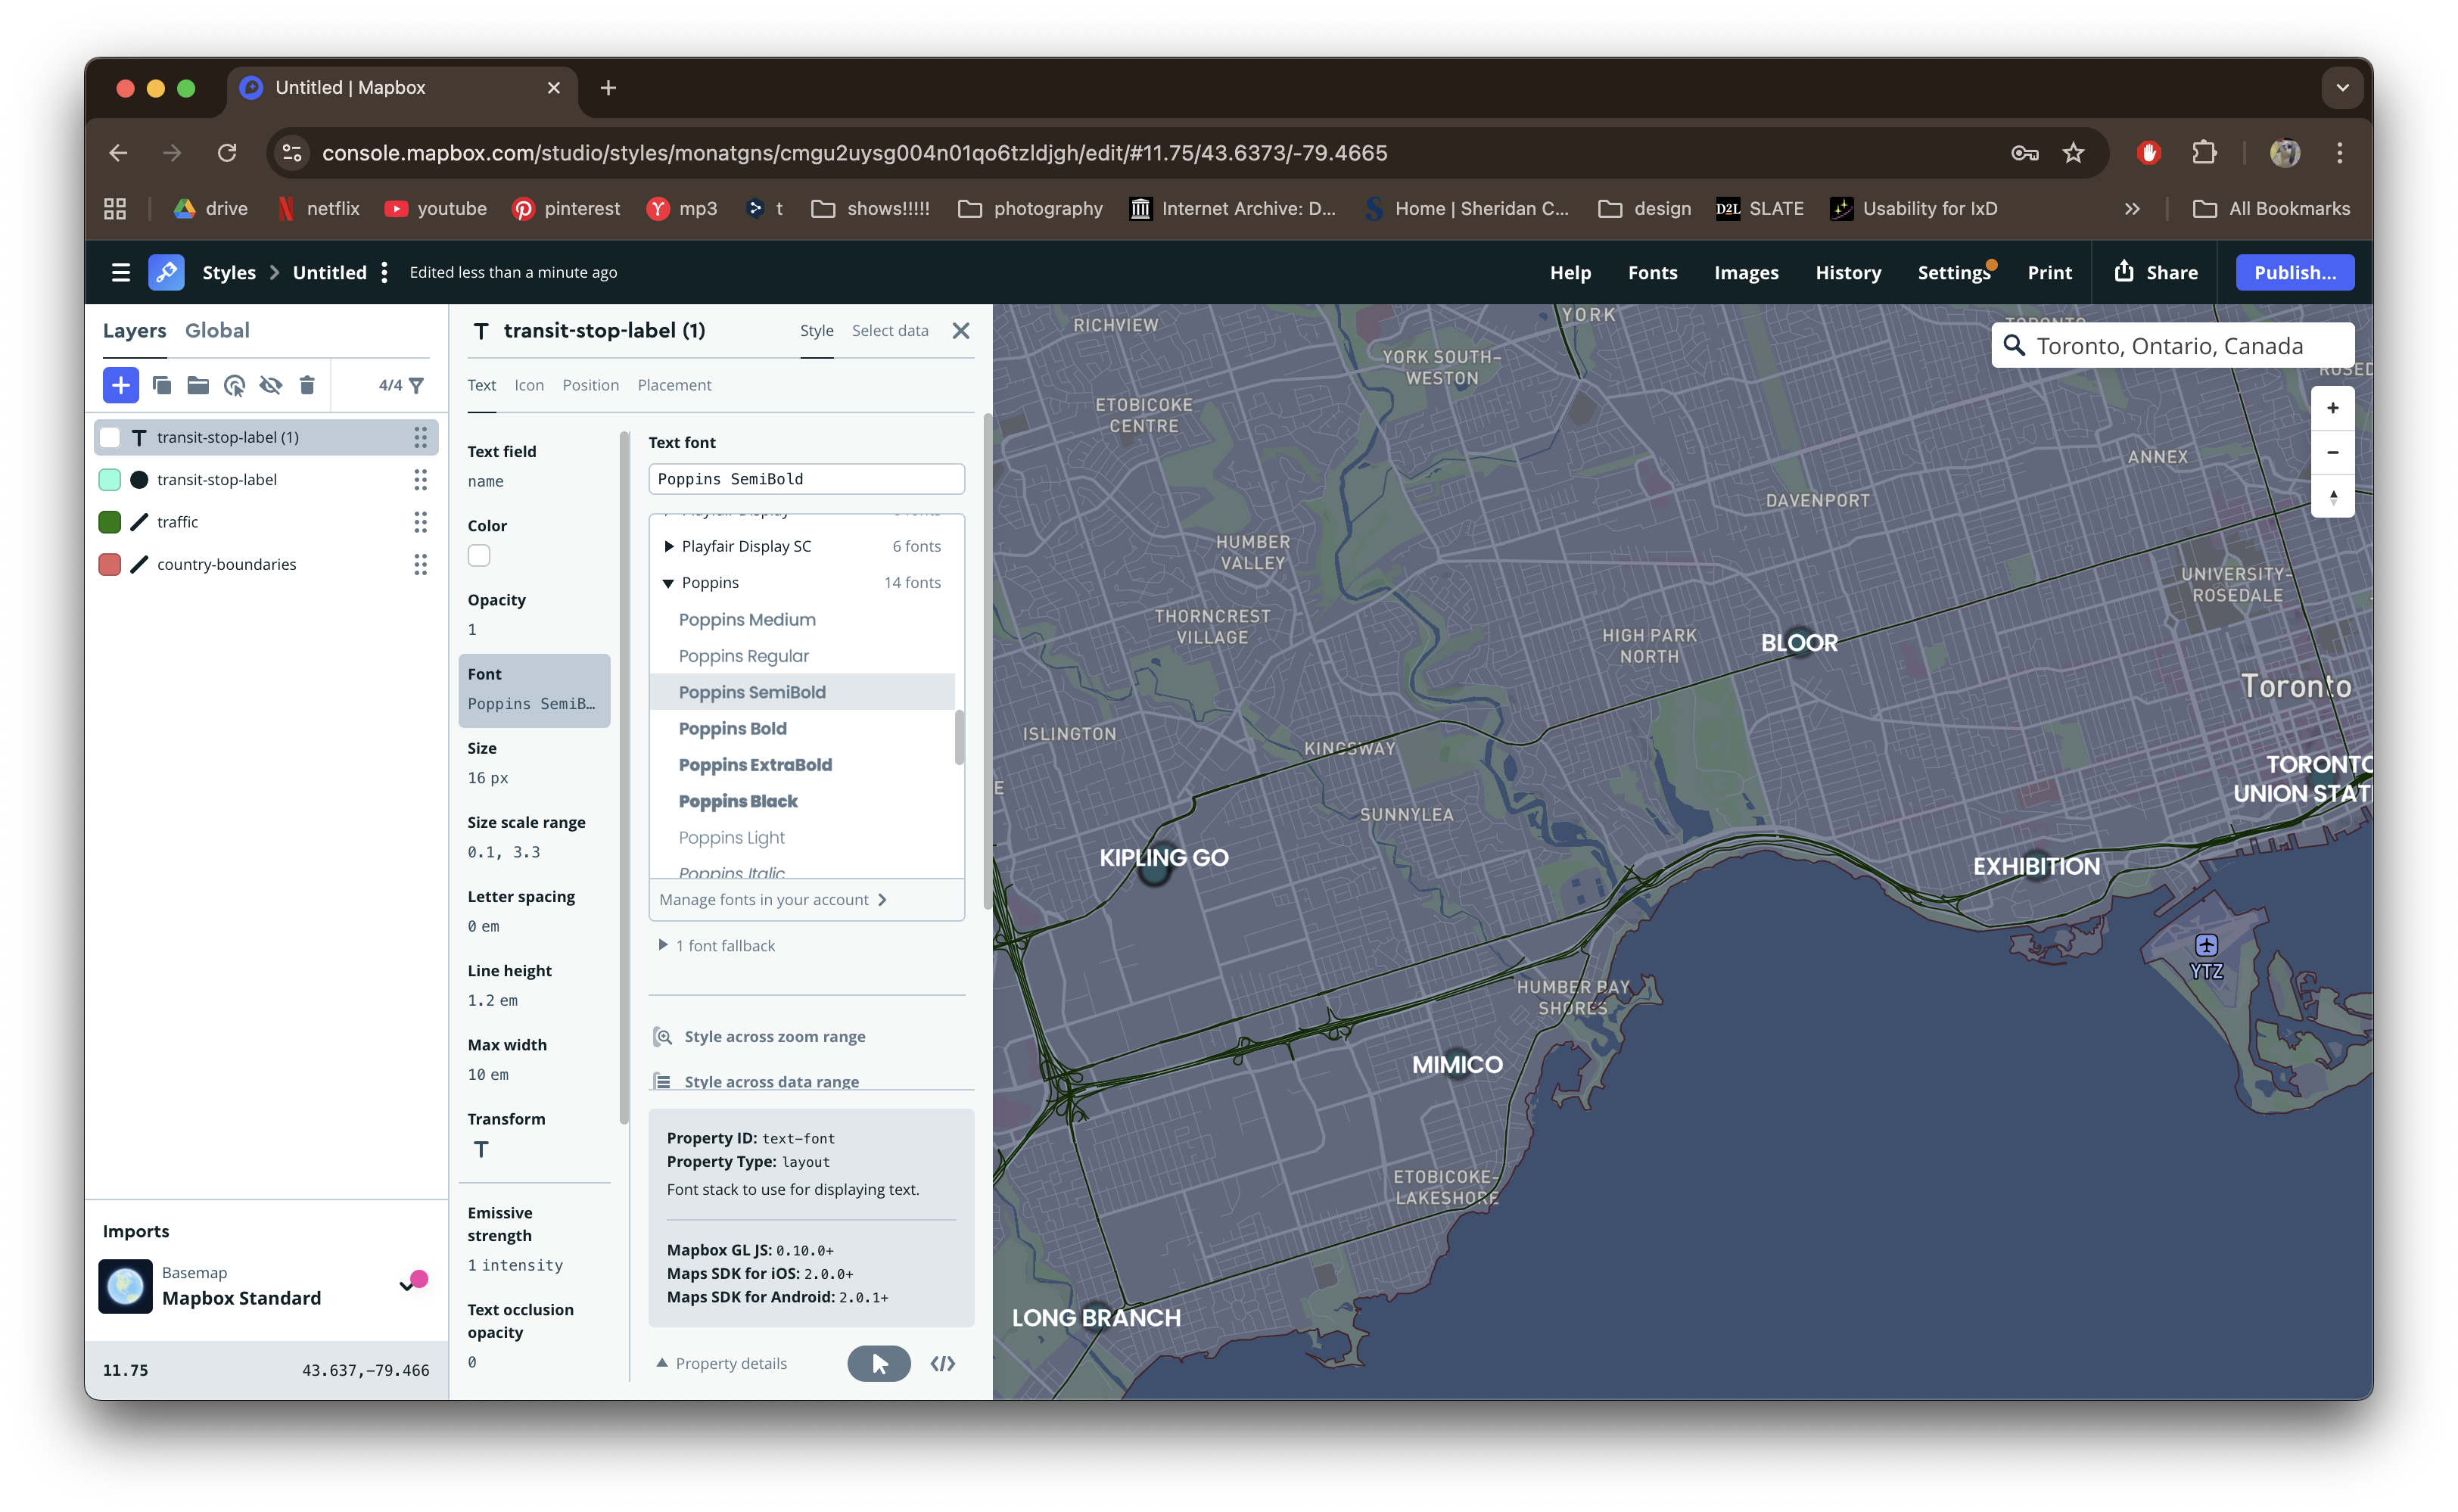Zoom in on the map with plus button
The width and height of the screenshot is (2458, 1512).
[2332, 408]
